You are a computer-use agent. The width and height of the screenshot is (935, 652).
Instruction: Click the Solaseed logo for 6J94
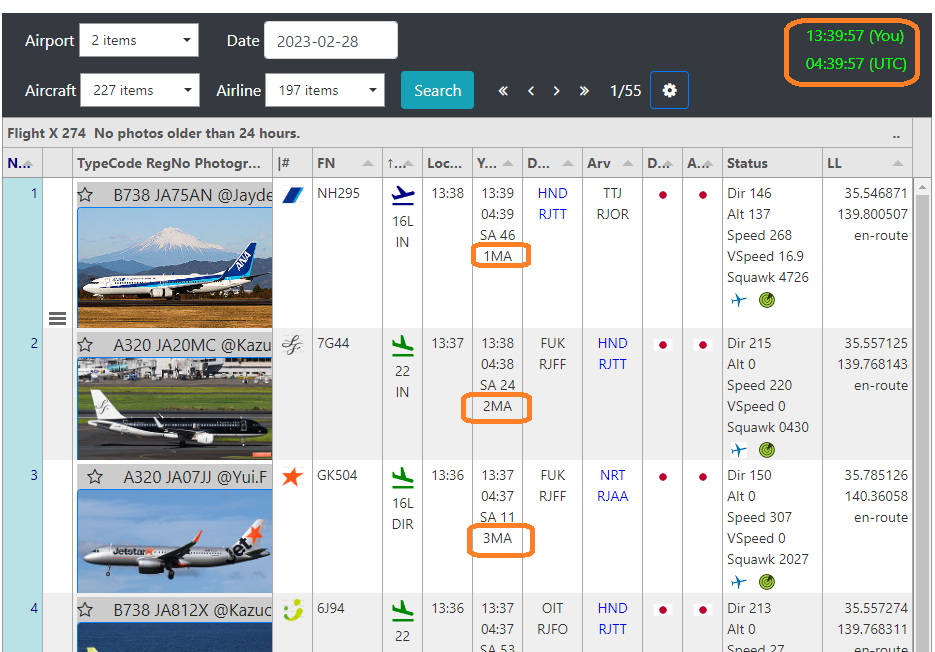pyautogui.click(x=293, y=610)
